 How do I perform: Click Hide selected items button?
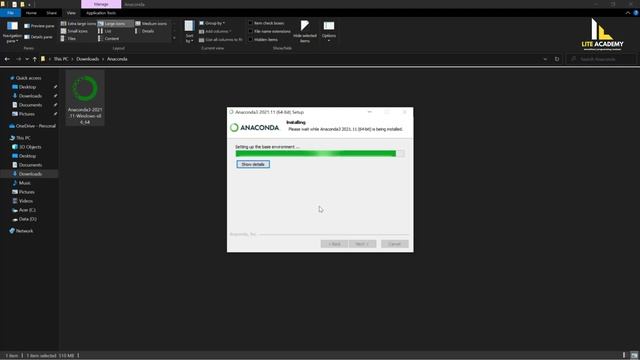[x=304, y=32]
